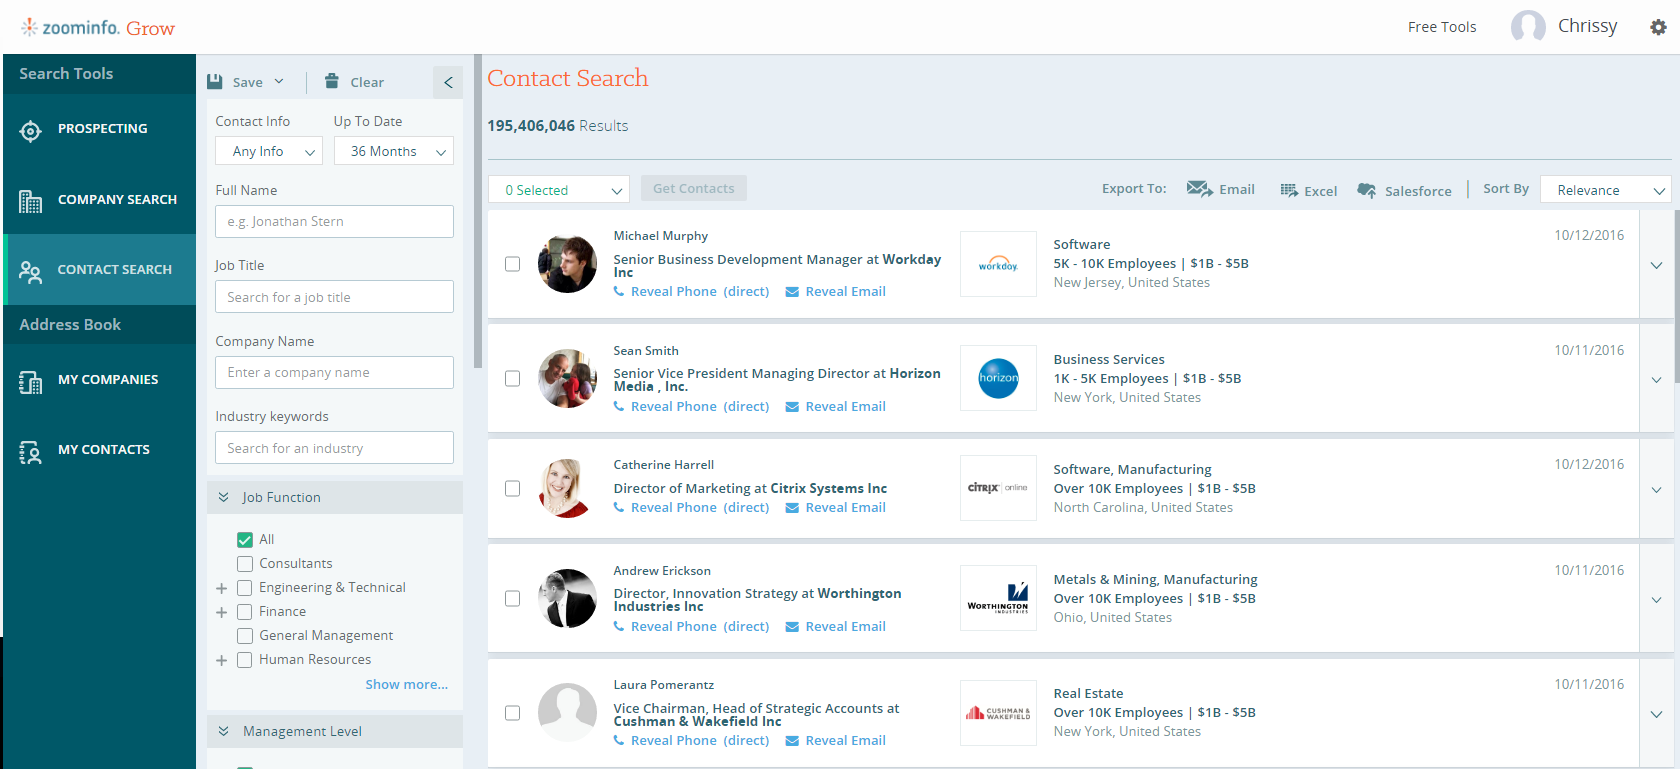Expand Sean Smith's result row
This screenshot has height=769, width=1680.
[1656, 379]
